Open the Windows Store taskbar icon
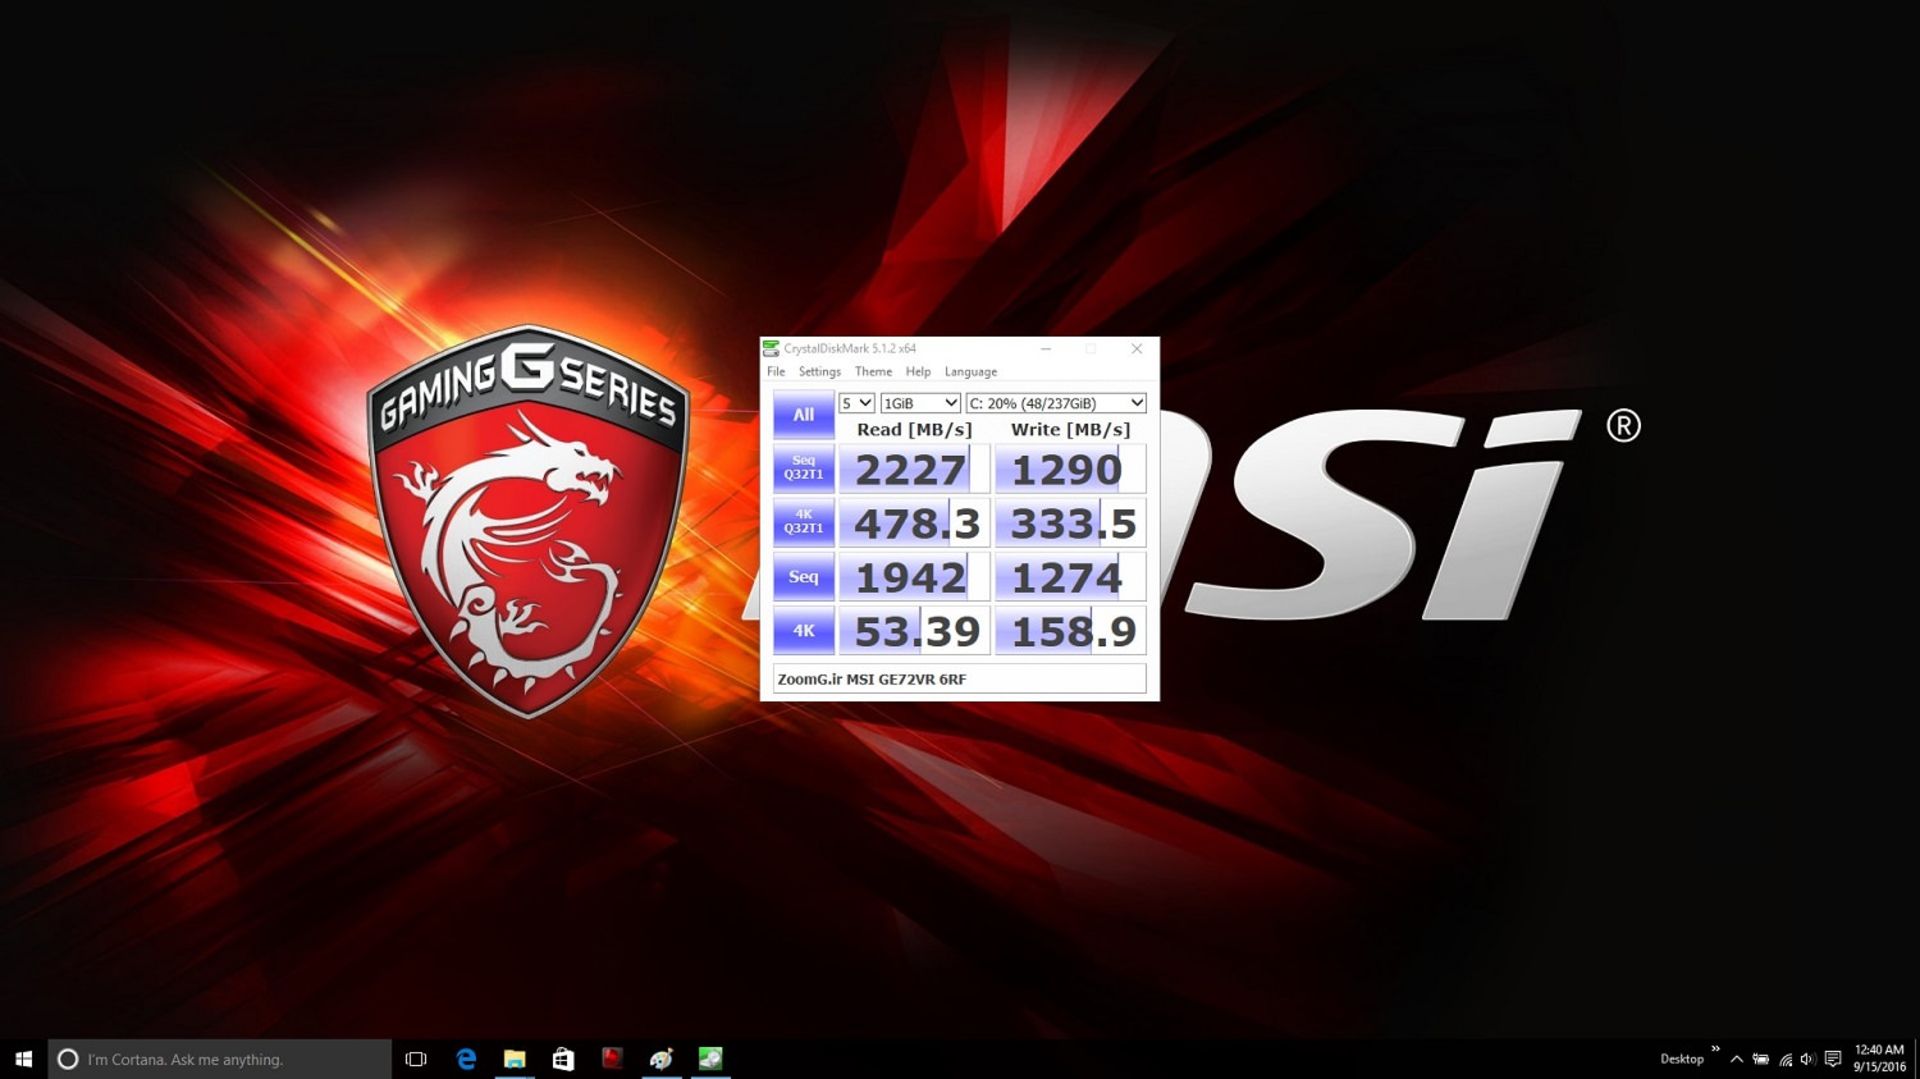The width and height of the screenshot is (1920, 1079). [563, 1059]
